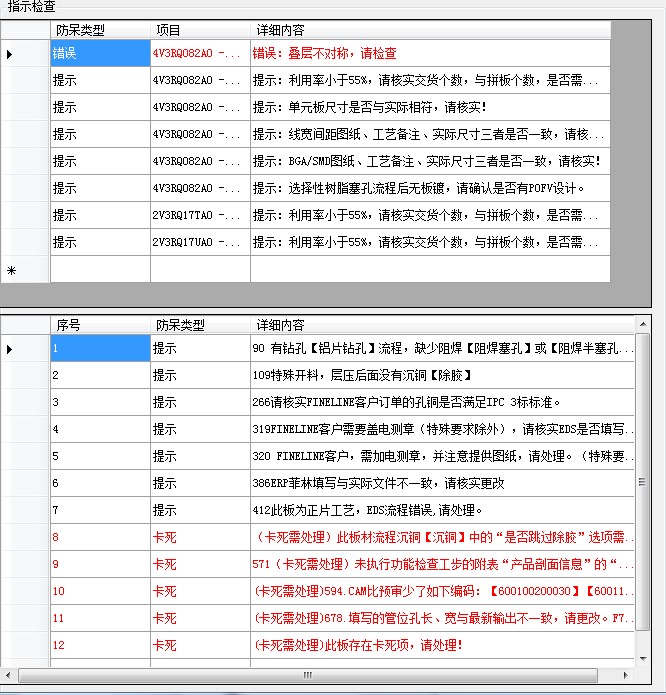This screenshot has height=695, width=666.
Task: Click the vertical scrollbar thumb of lower table
Action: (x=643, y=482)
